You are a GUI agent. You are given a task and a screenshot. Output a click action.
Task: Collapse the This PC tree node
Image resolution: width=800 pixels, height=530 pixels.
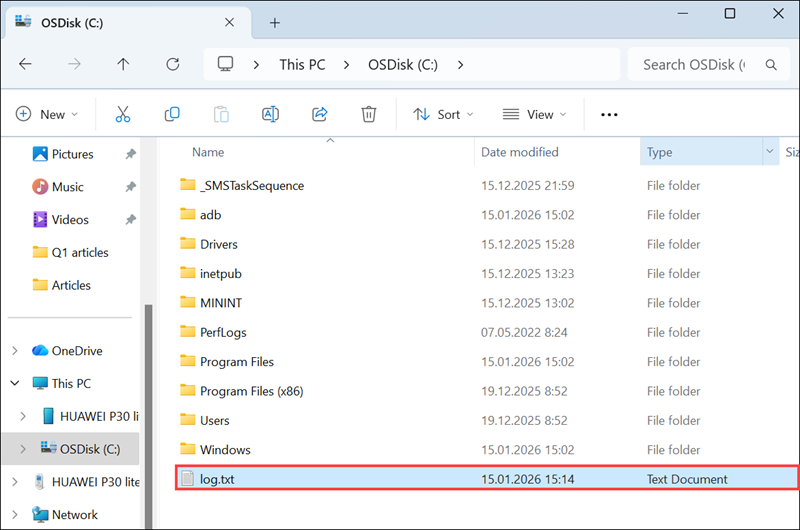[15, 383]
